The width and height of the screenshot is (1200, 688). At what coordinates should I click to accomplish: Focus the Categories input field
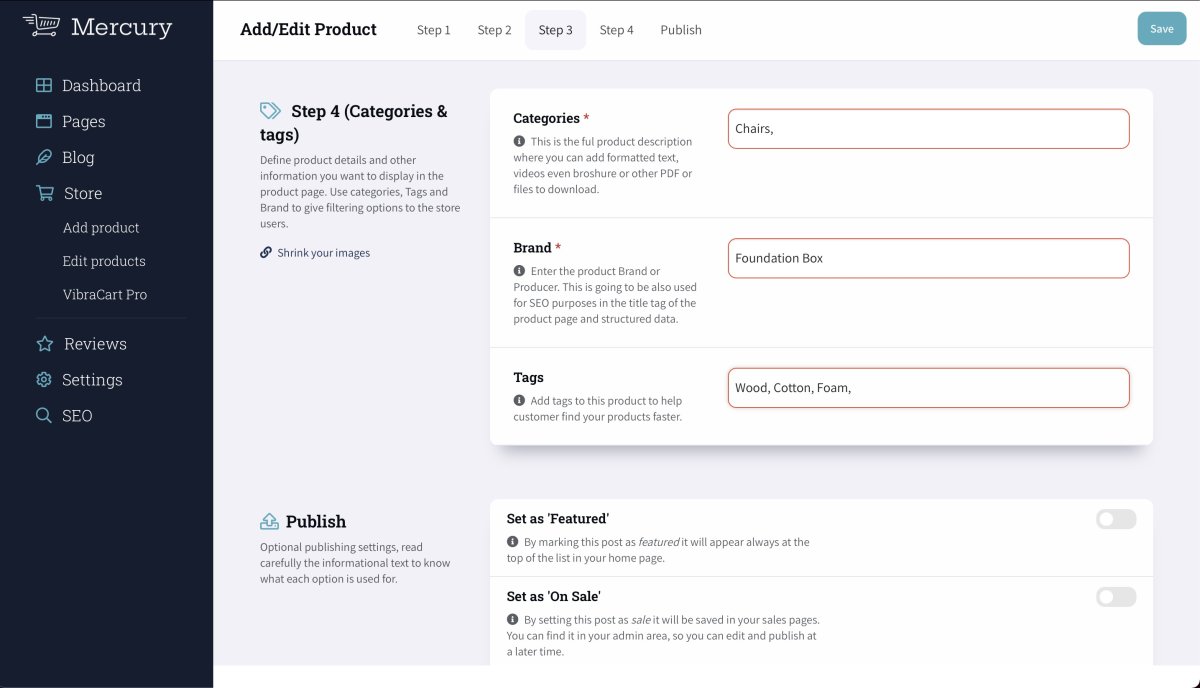coord(928,129)
